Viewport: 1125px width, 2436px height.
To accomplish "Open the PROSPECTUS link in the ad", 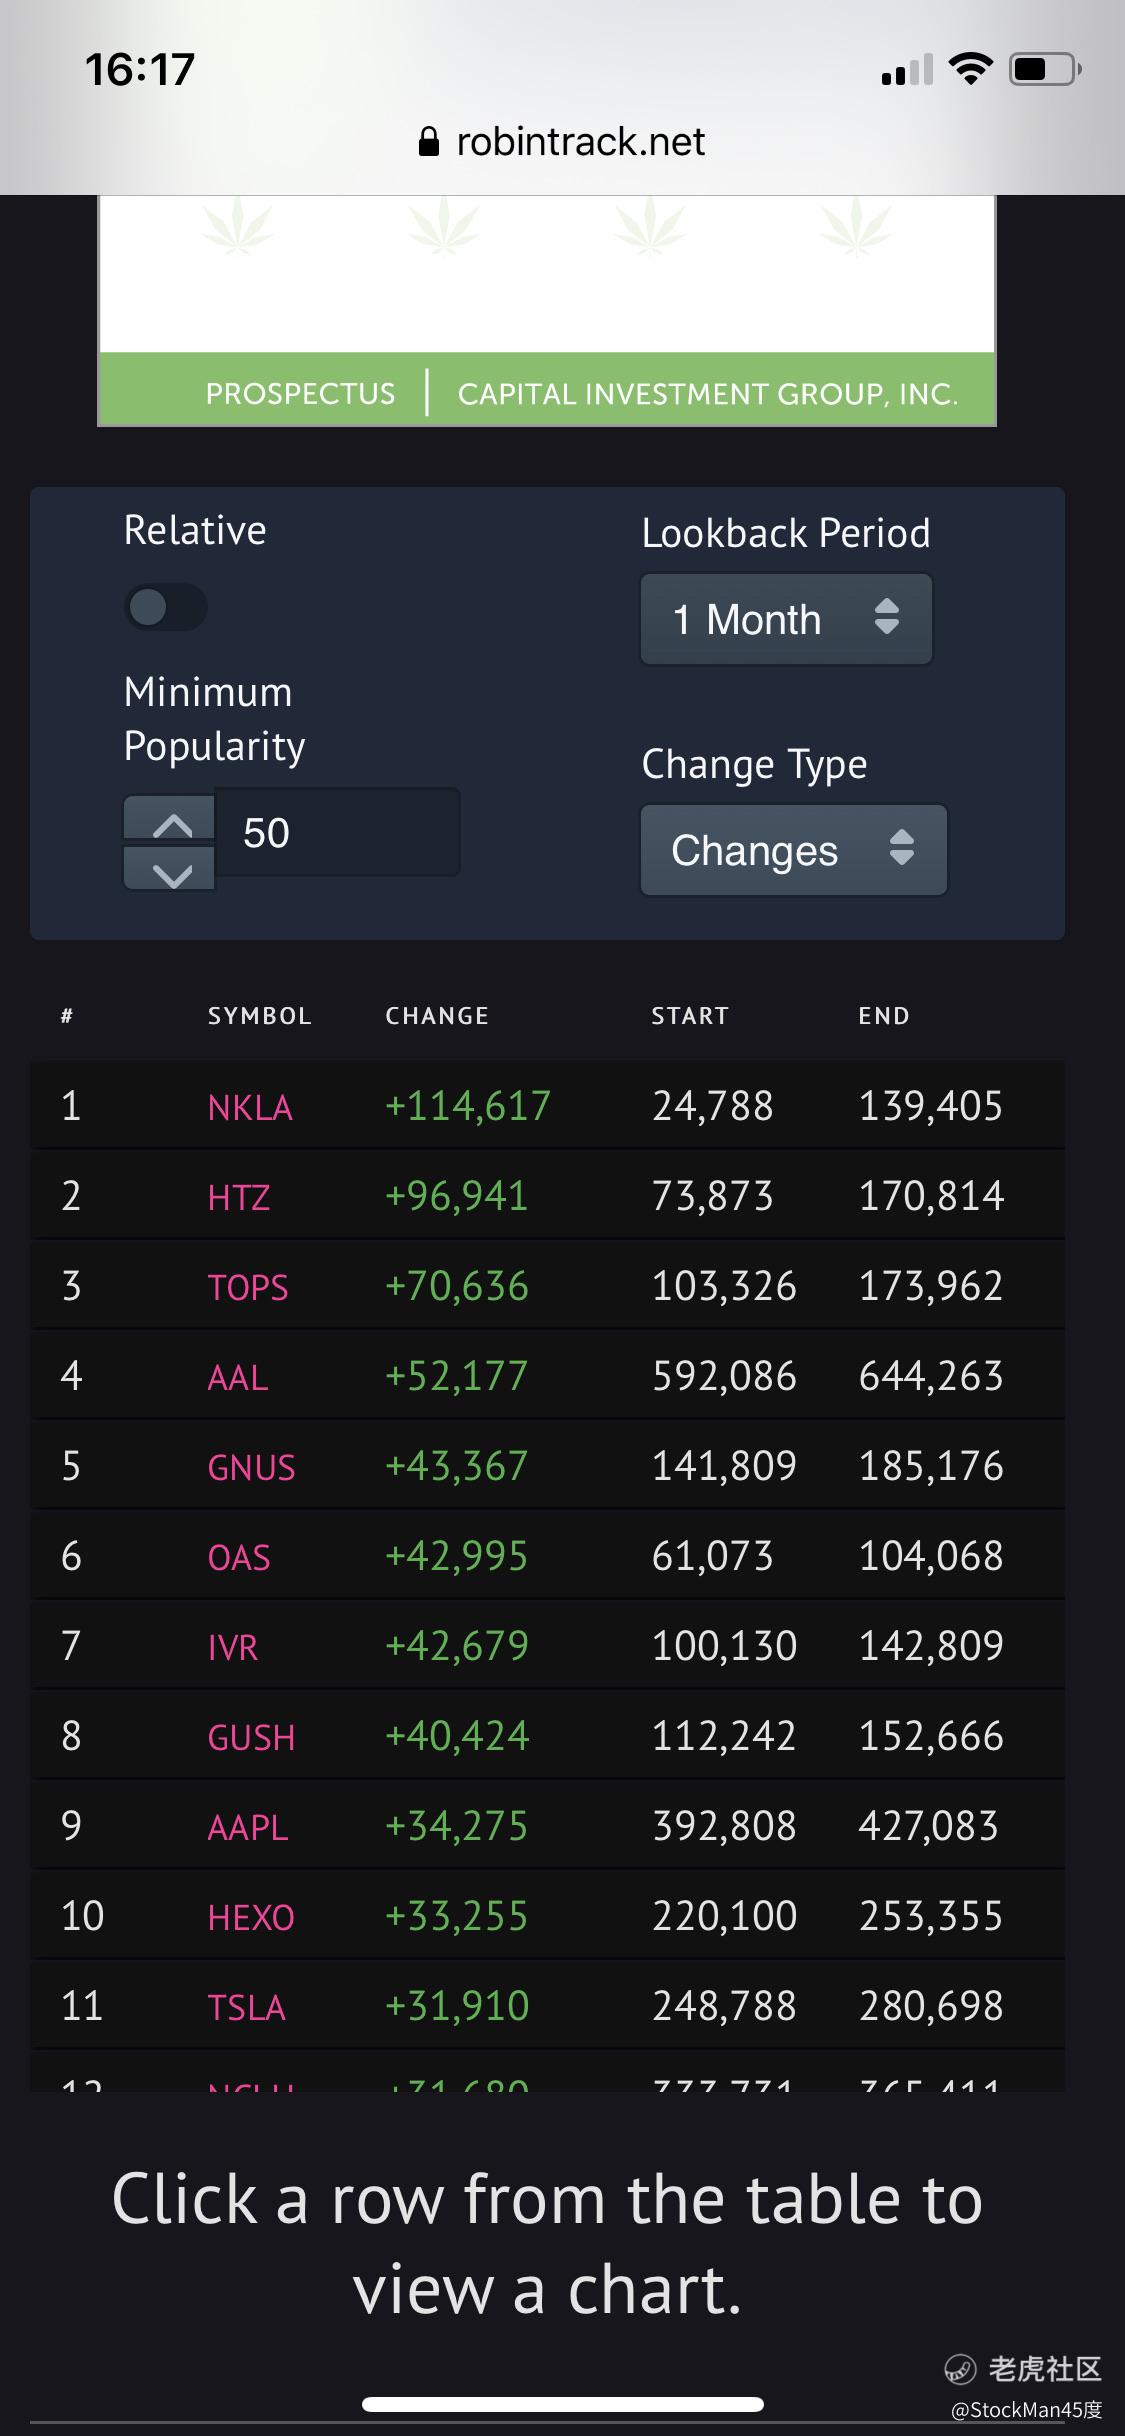I will 300,394.
